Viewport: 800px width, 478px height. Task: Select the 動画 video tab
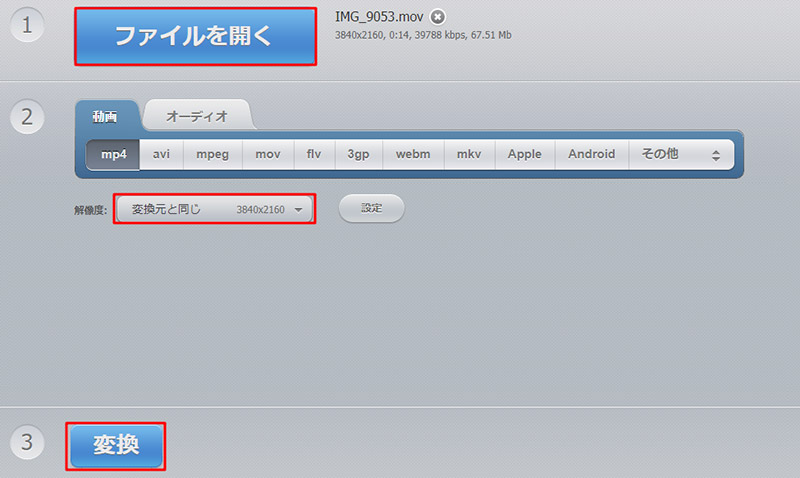pos(105,116)
